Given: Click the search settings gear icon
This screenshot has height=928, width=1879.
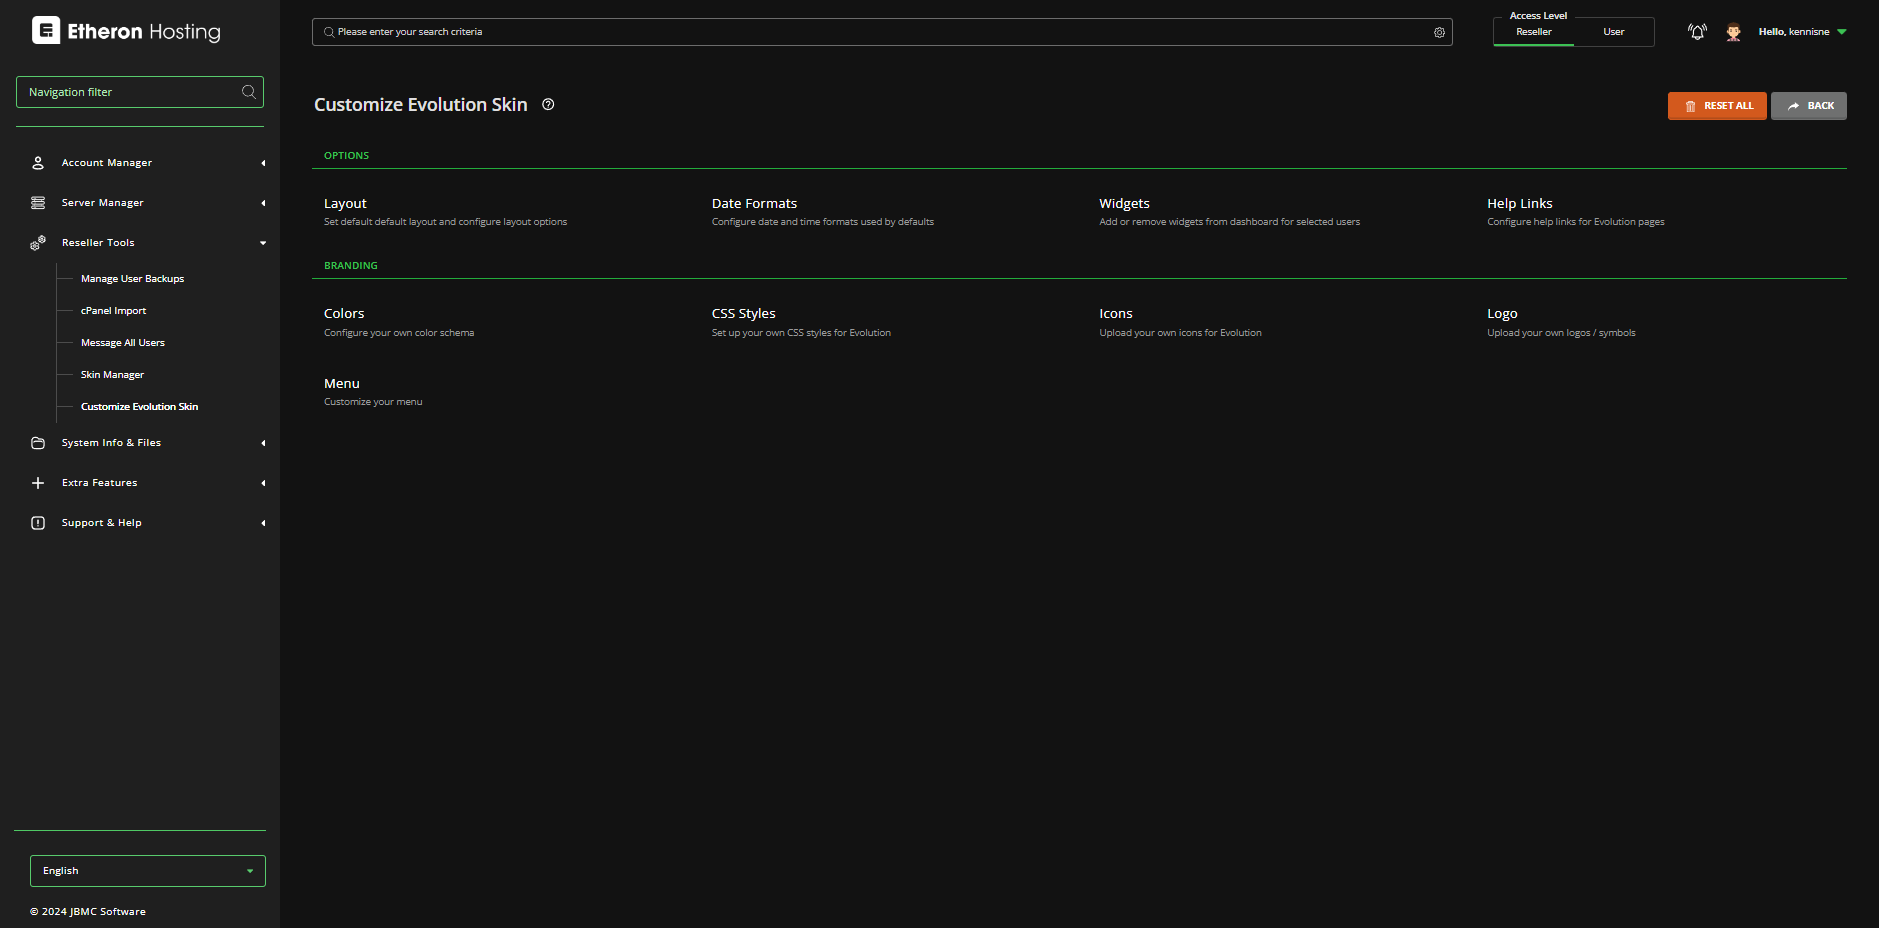Looking at the screenshot, I should coord(1439,32).
